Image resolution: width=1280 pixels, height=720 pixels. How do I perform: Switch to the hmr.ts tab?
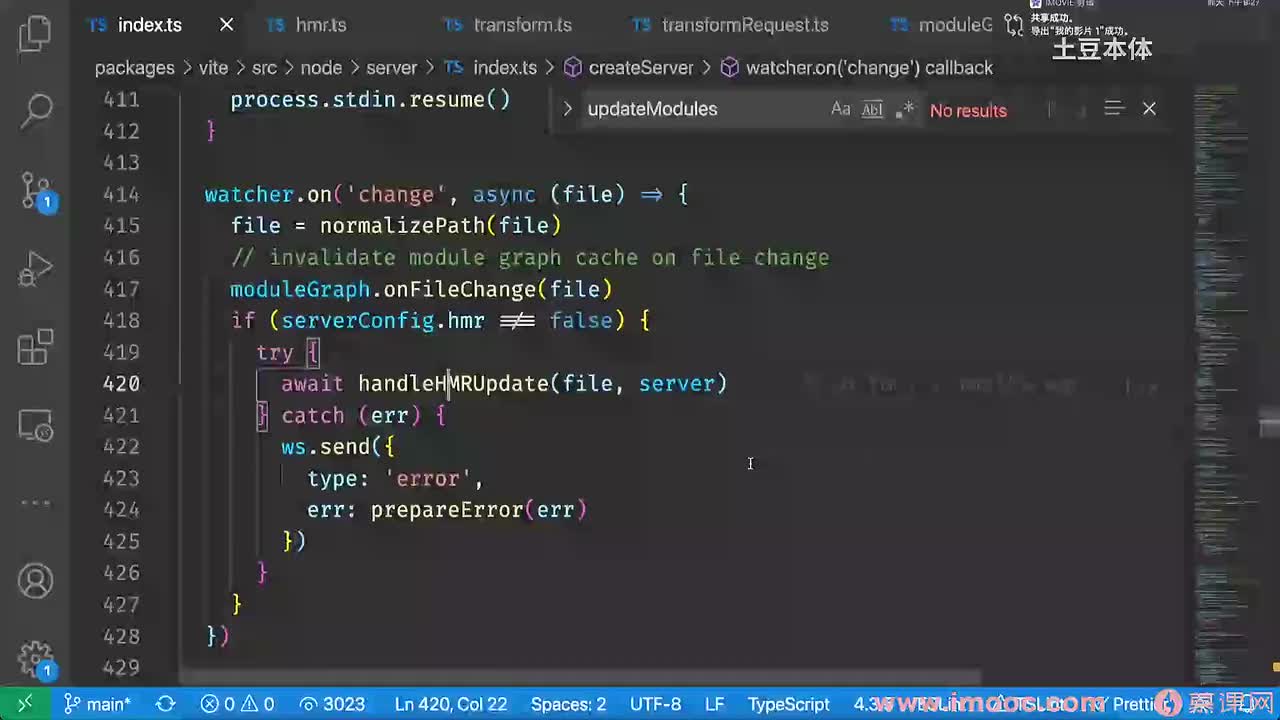[x=320, y=25]
